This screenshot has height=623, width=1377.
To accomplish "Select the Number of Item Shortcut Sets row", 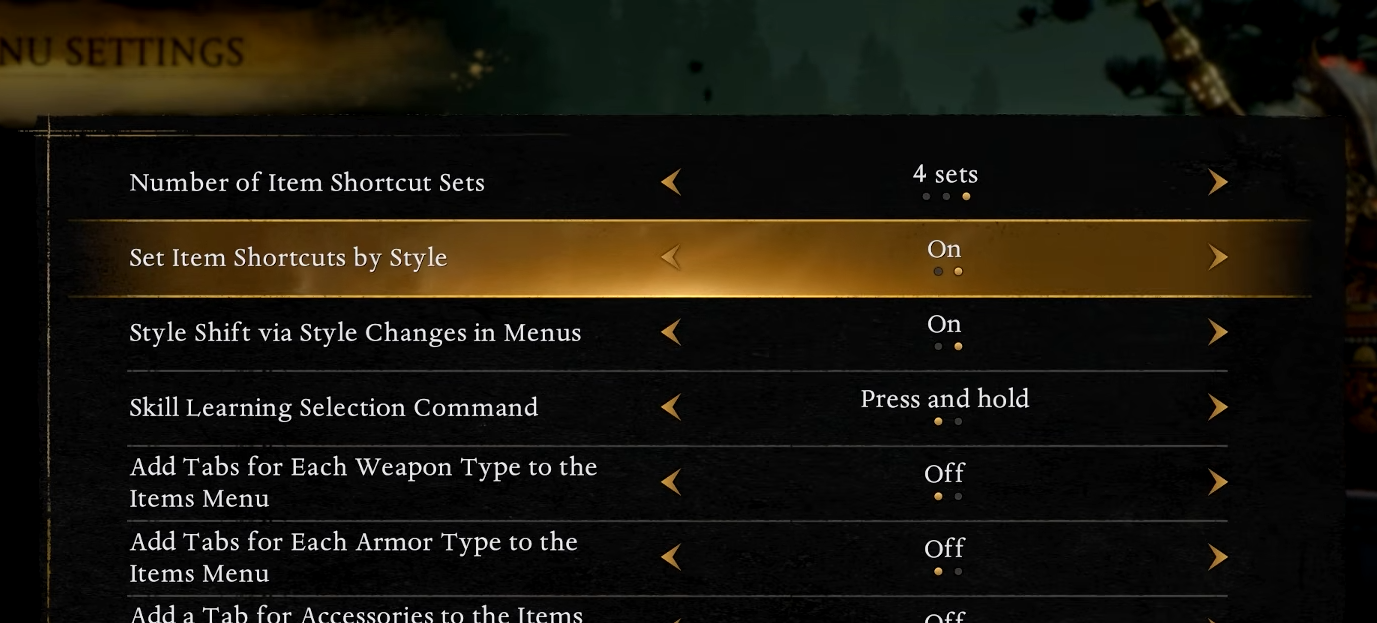I will pos(307,183).
